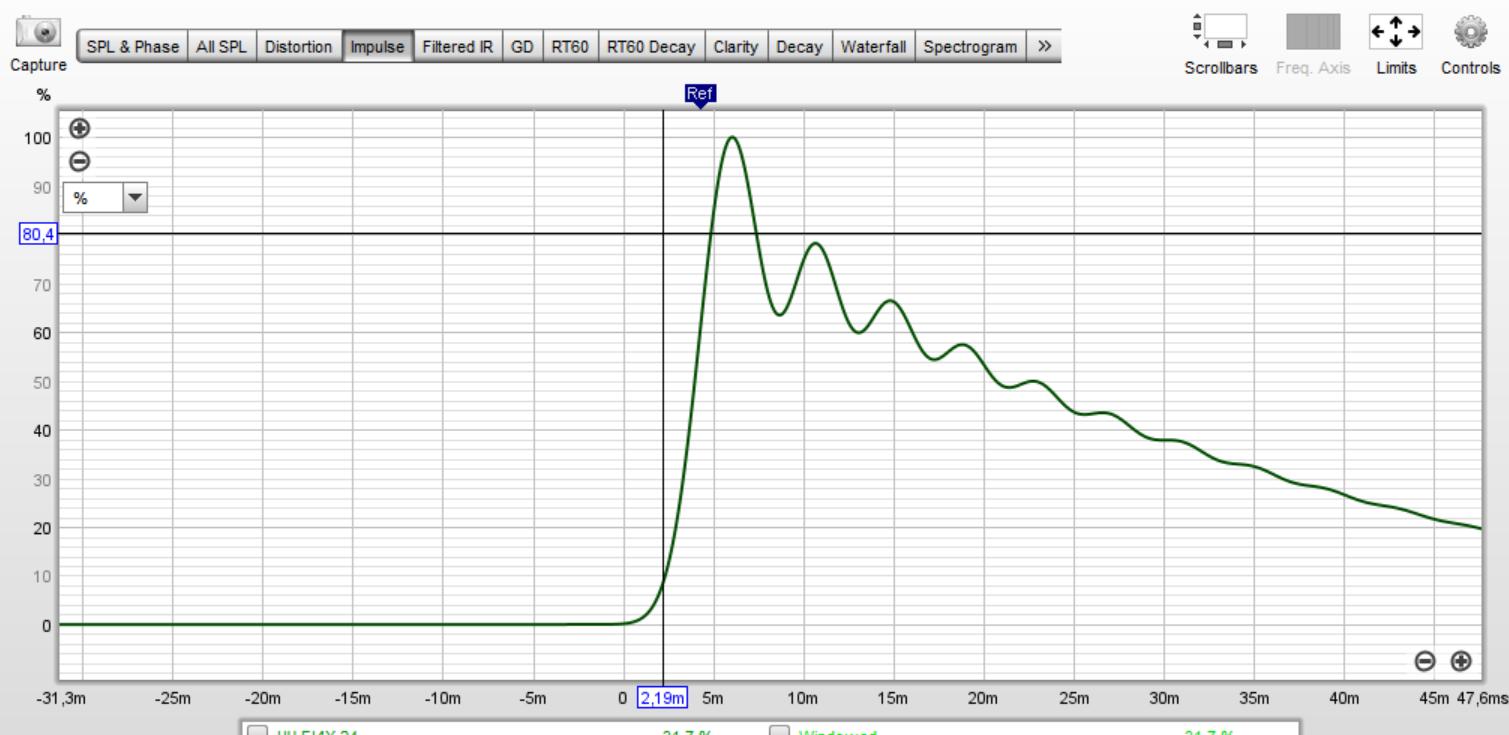
Task: Go to the Filtered IR tab
Action: coord(460,47)
